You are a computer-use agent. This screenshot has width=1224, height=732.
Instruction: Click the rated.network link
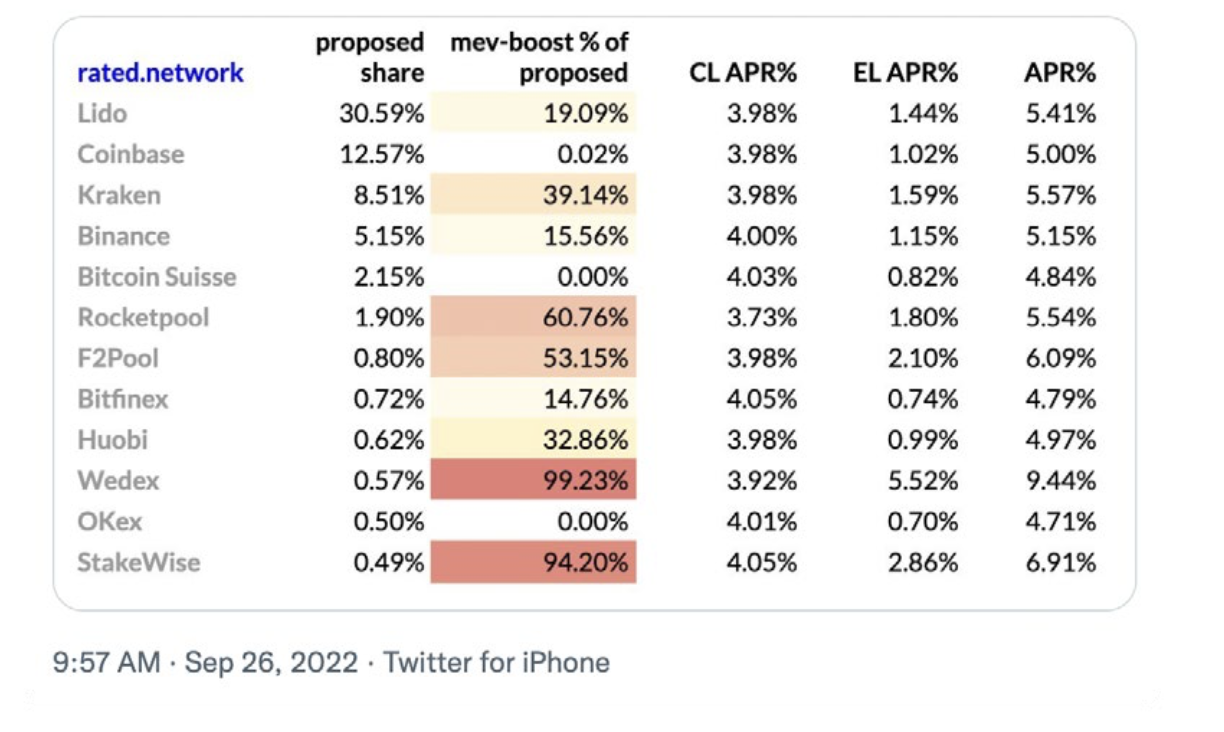point(160,73)
